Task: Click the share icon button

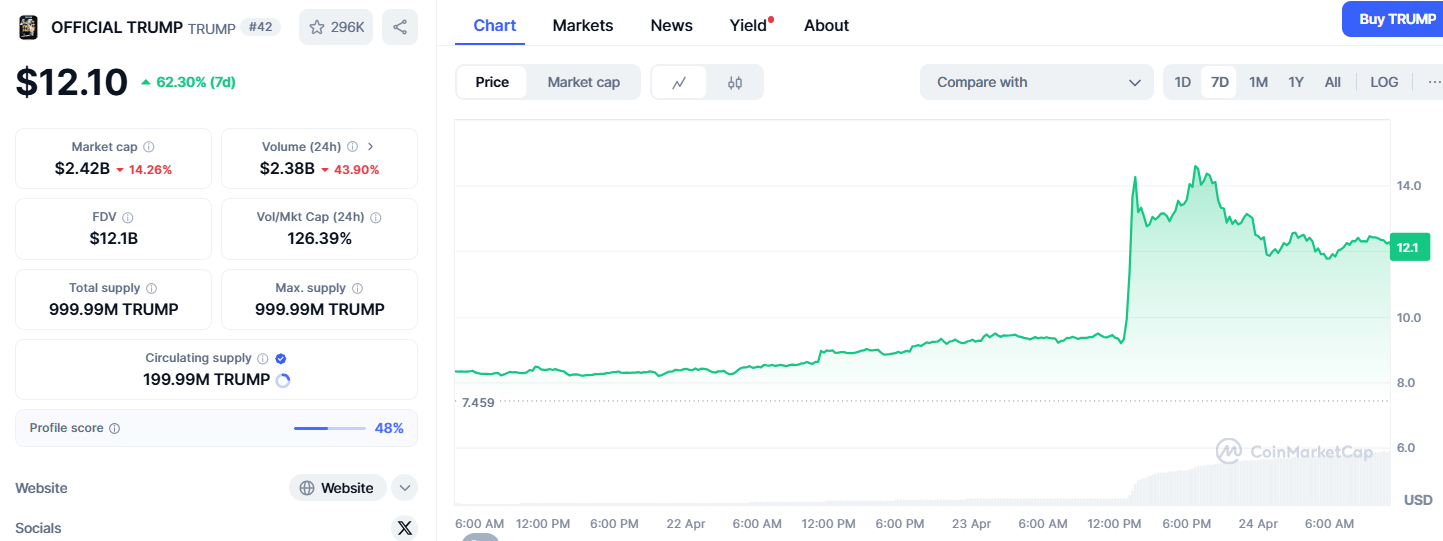Action: coord(400,27)
